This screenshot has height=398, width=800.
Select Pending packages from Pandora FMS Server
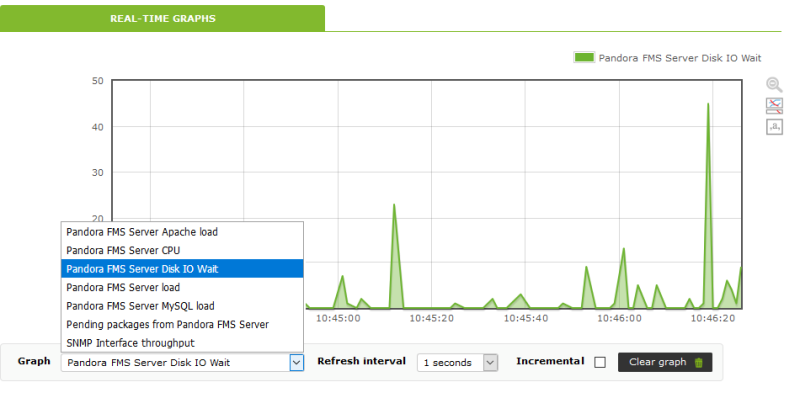182,324
